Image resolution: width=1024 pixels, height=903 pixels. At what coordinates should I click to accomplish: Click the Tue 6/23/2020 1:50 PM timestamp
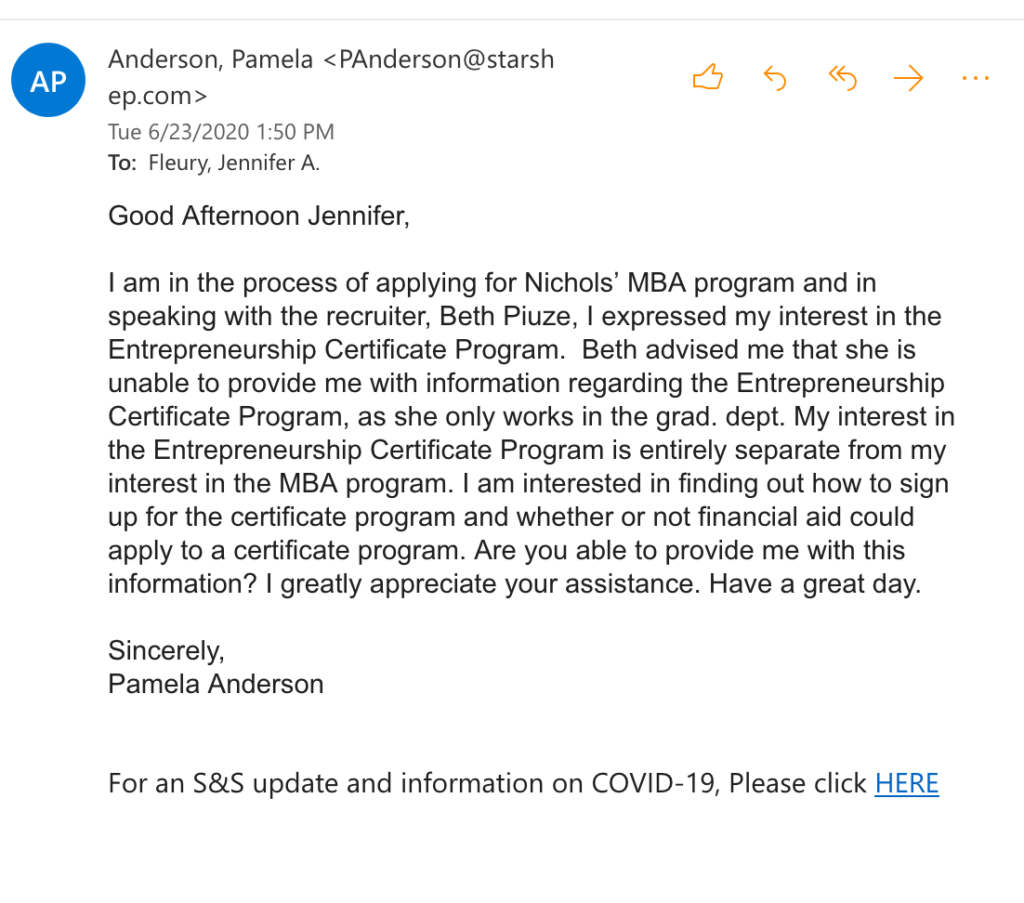(221, 132)
